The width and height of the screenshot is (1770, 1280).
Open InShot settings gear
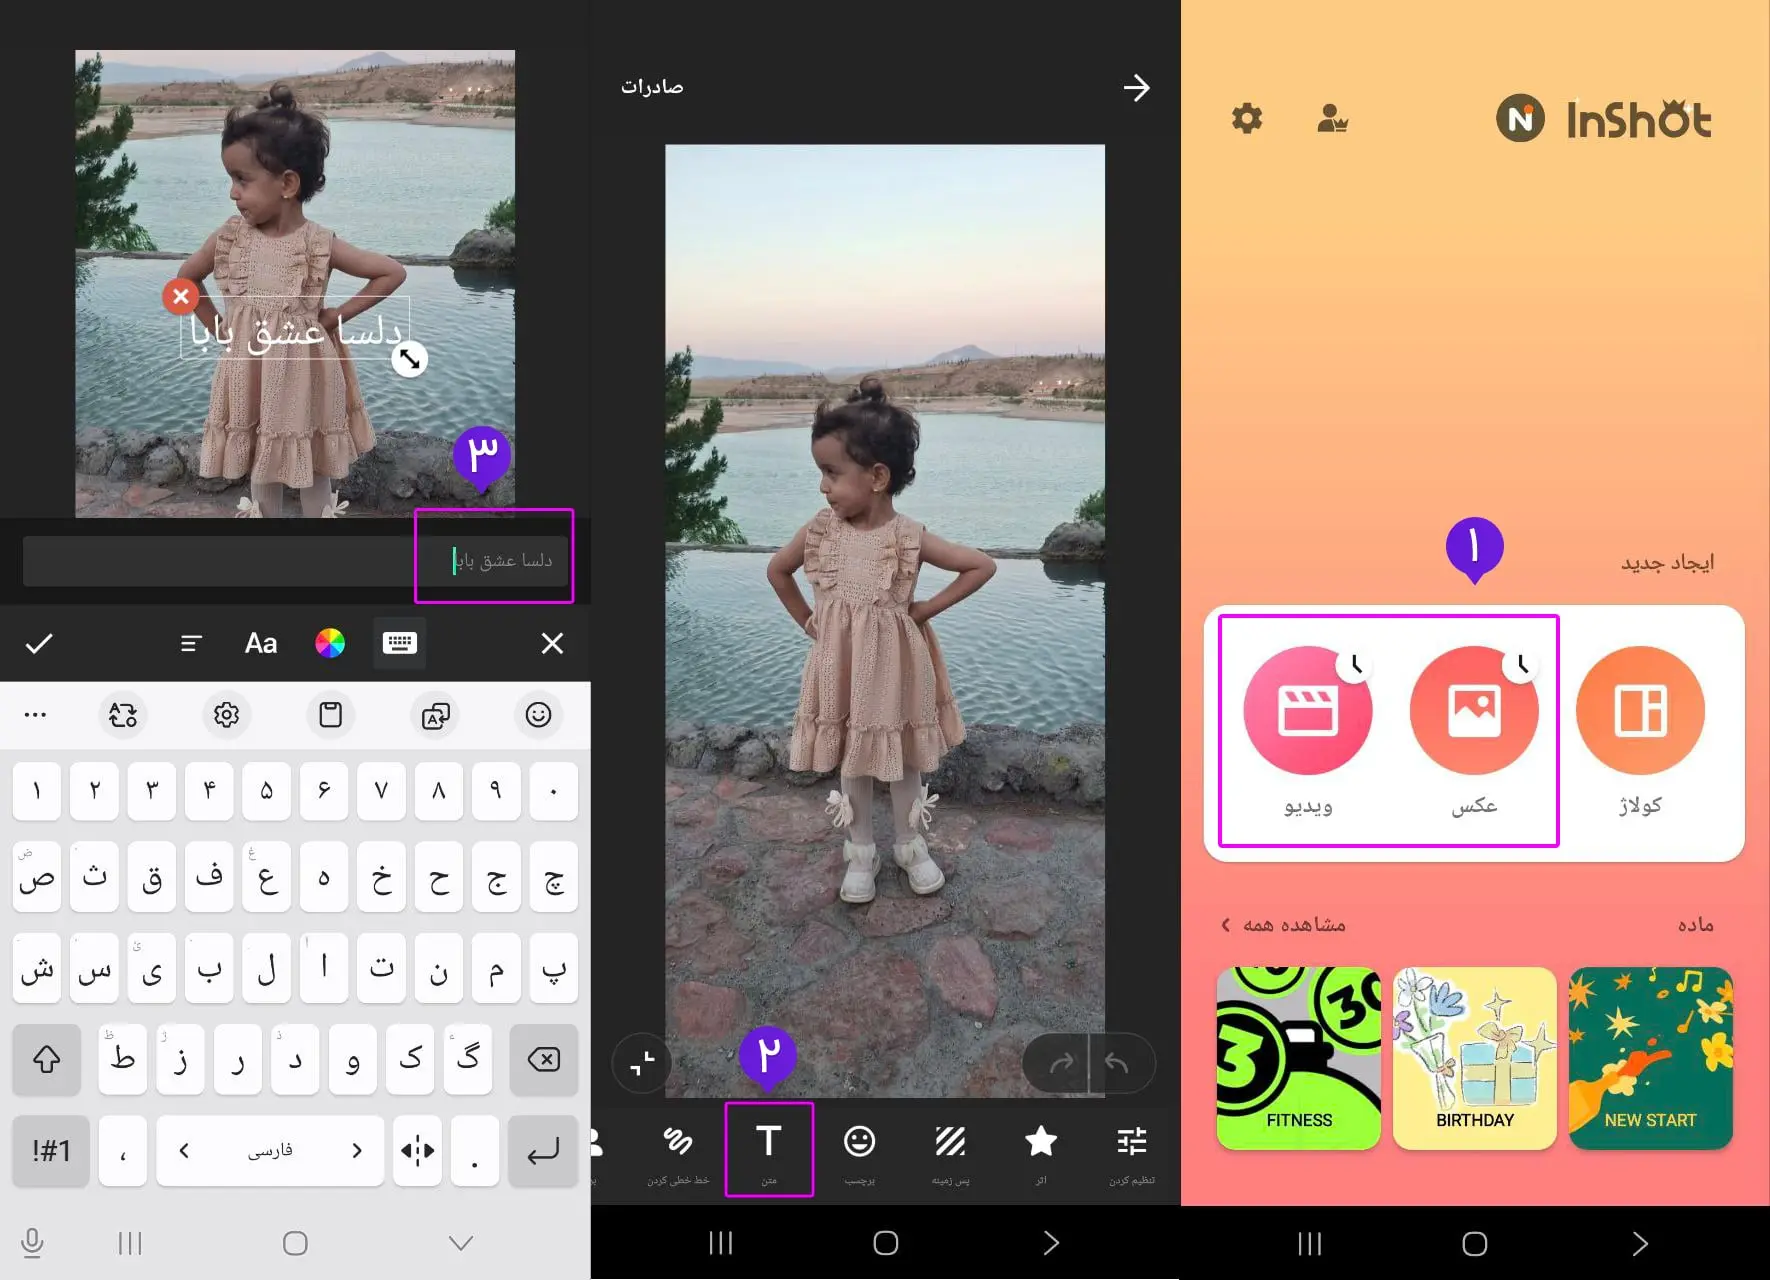[x=1246, y=119]
